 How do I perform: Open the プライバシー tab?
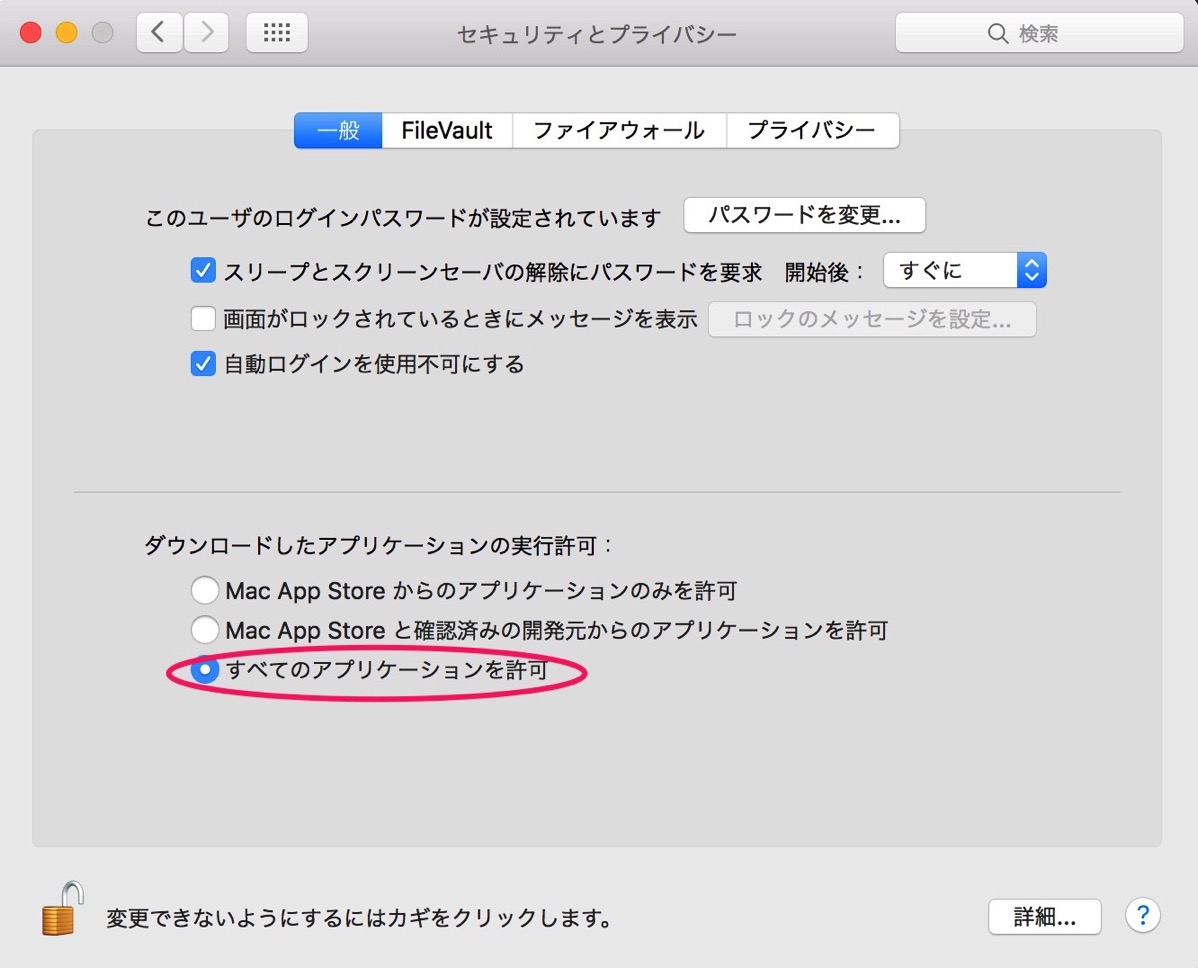pos(812,130)
